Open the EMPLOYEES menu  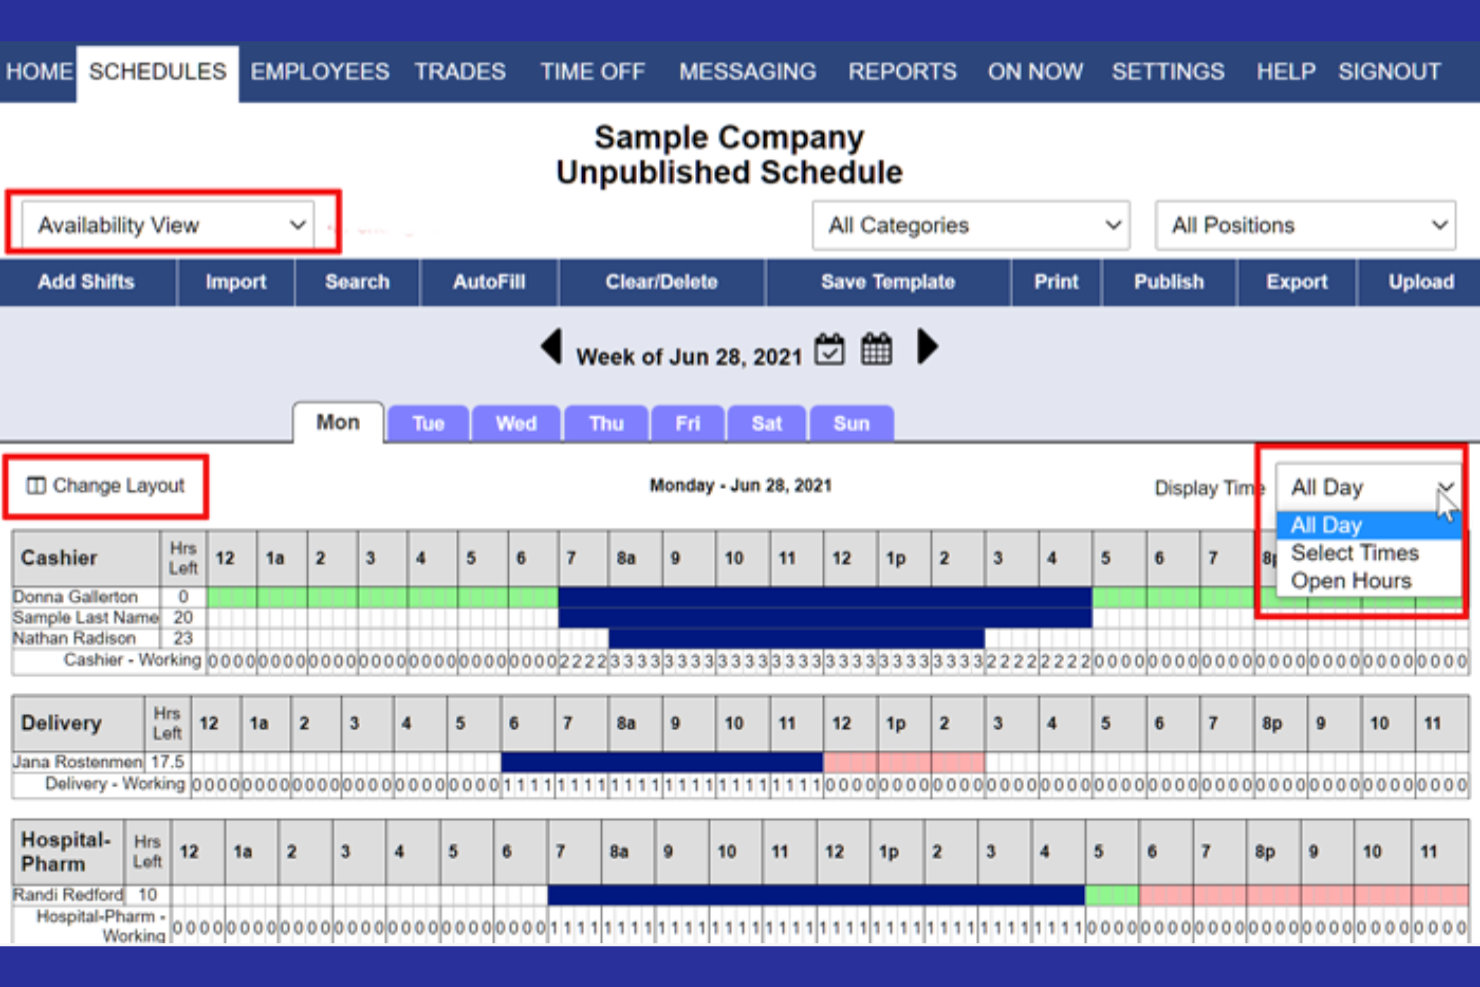(x=319, y=71)
